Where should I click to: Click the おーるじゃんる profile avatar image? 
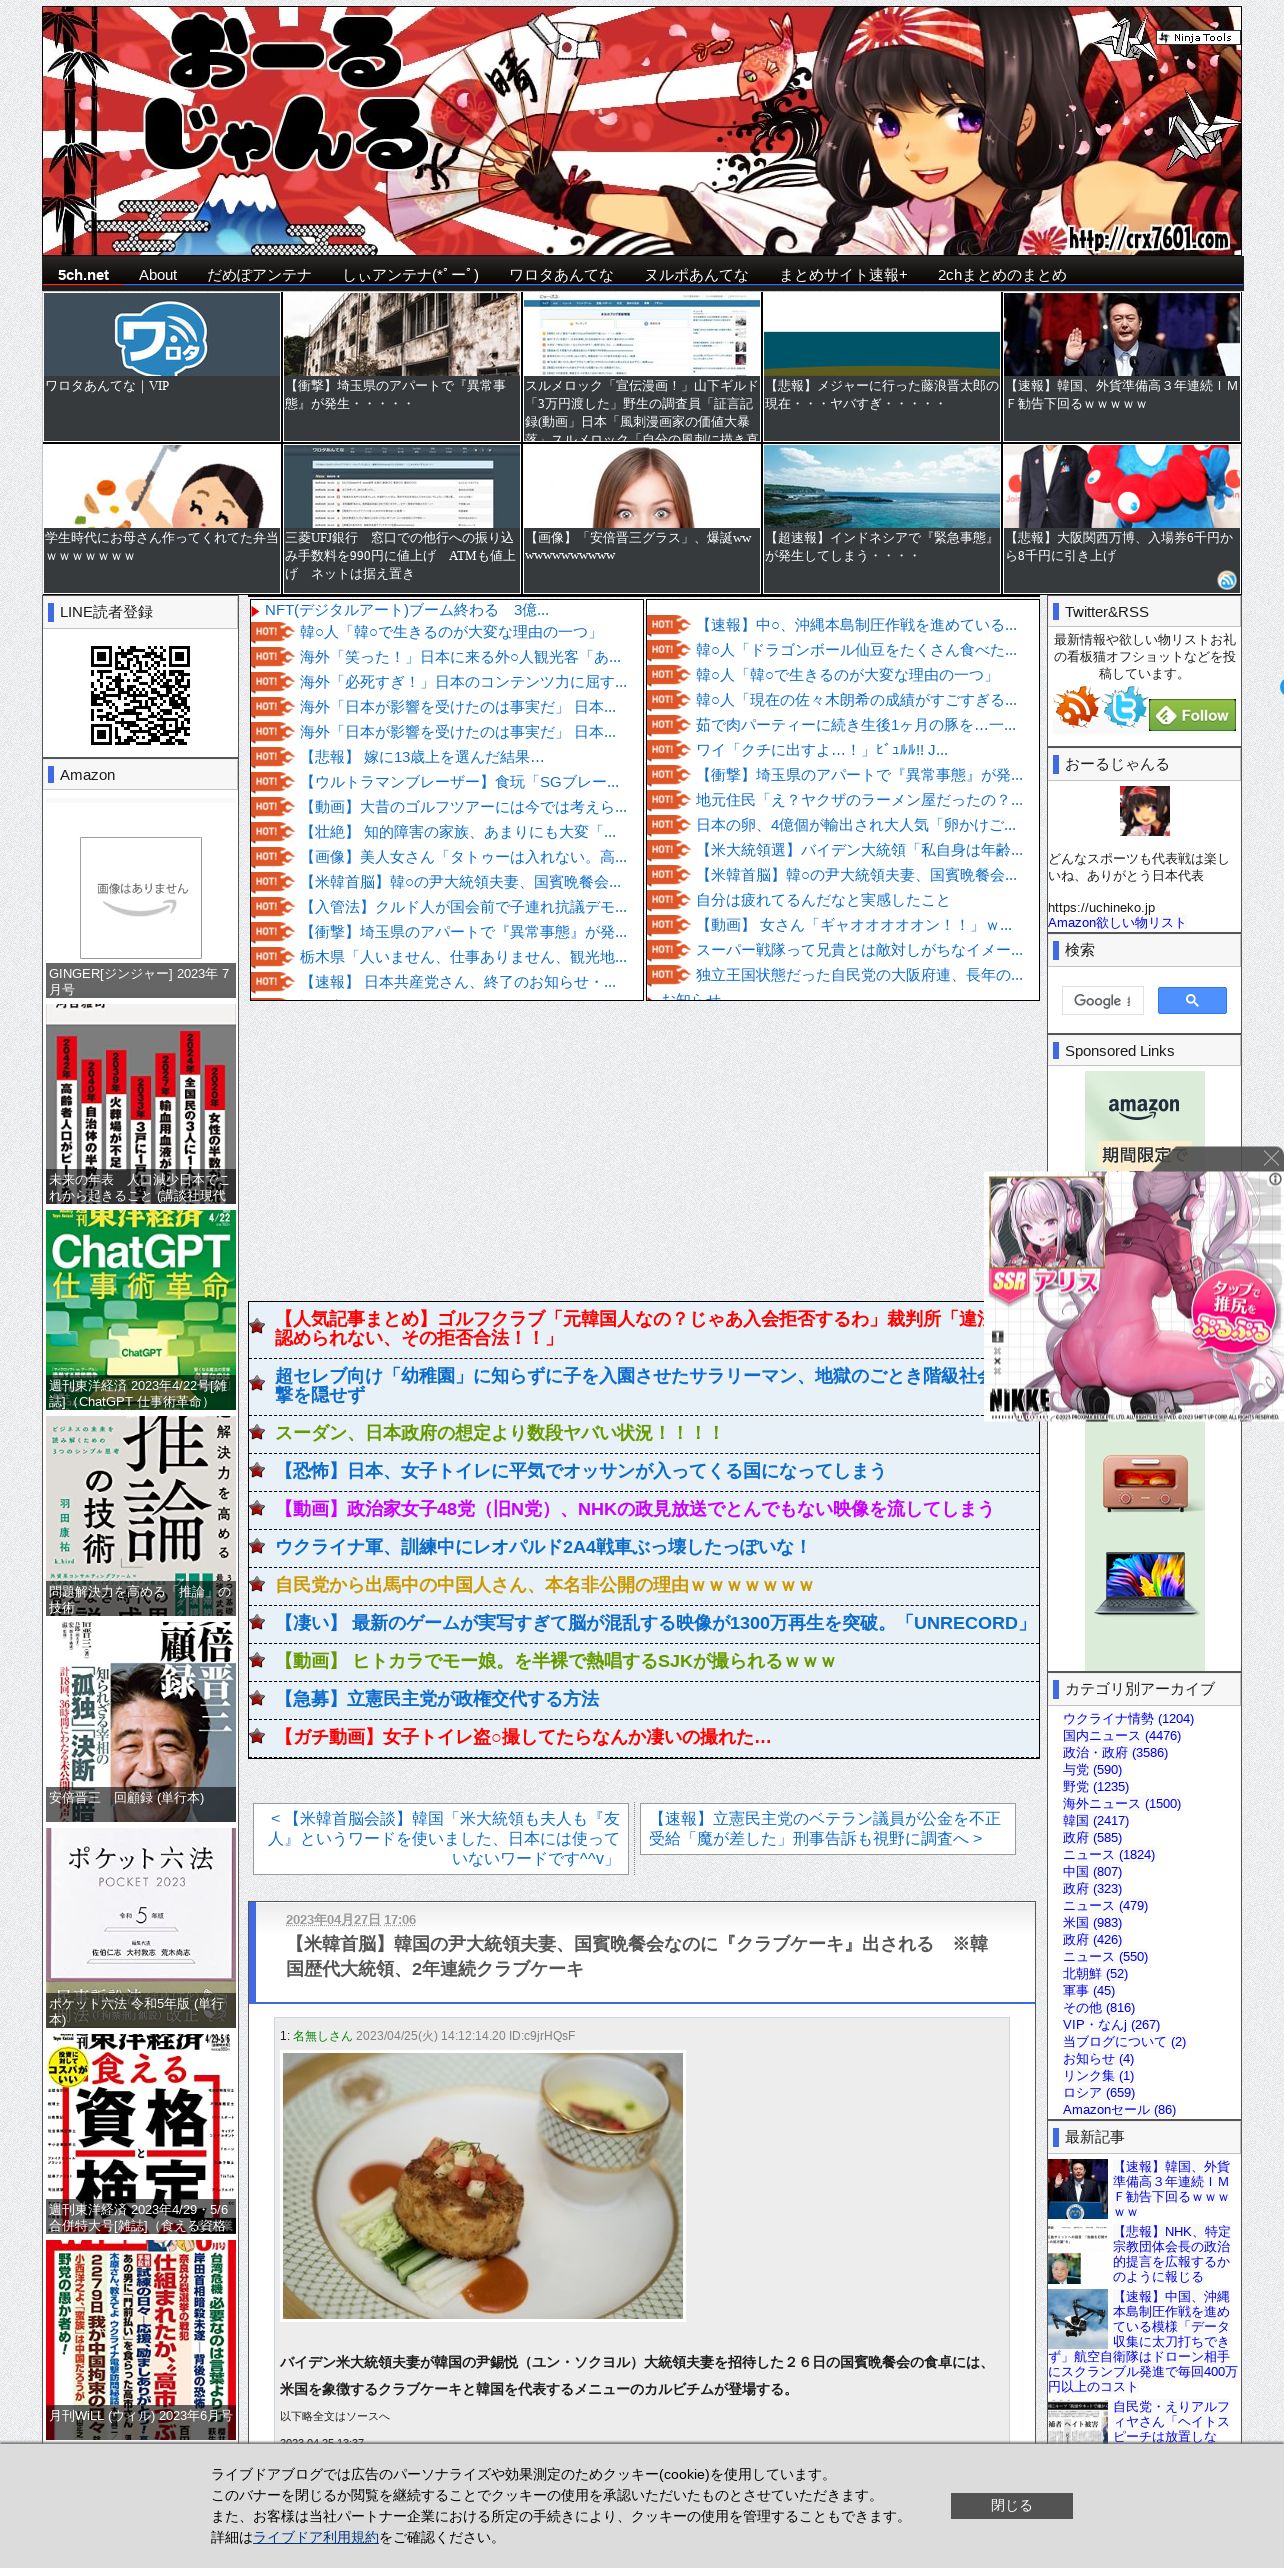click(x=1144, y=811)
